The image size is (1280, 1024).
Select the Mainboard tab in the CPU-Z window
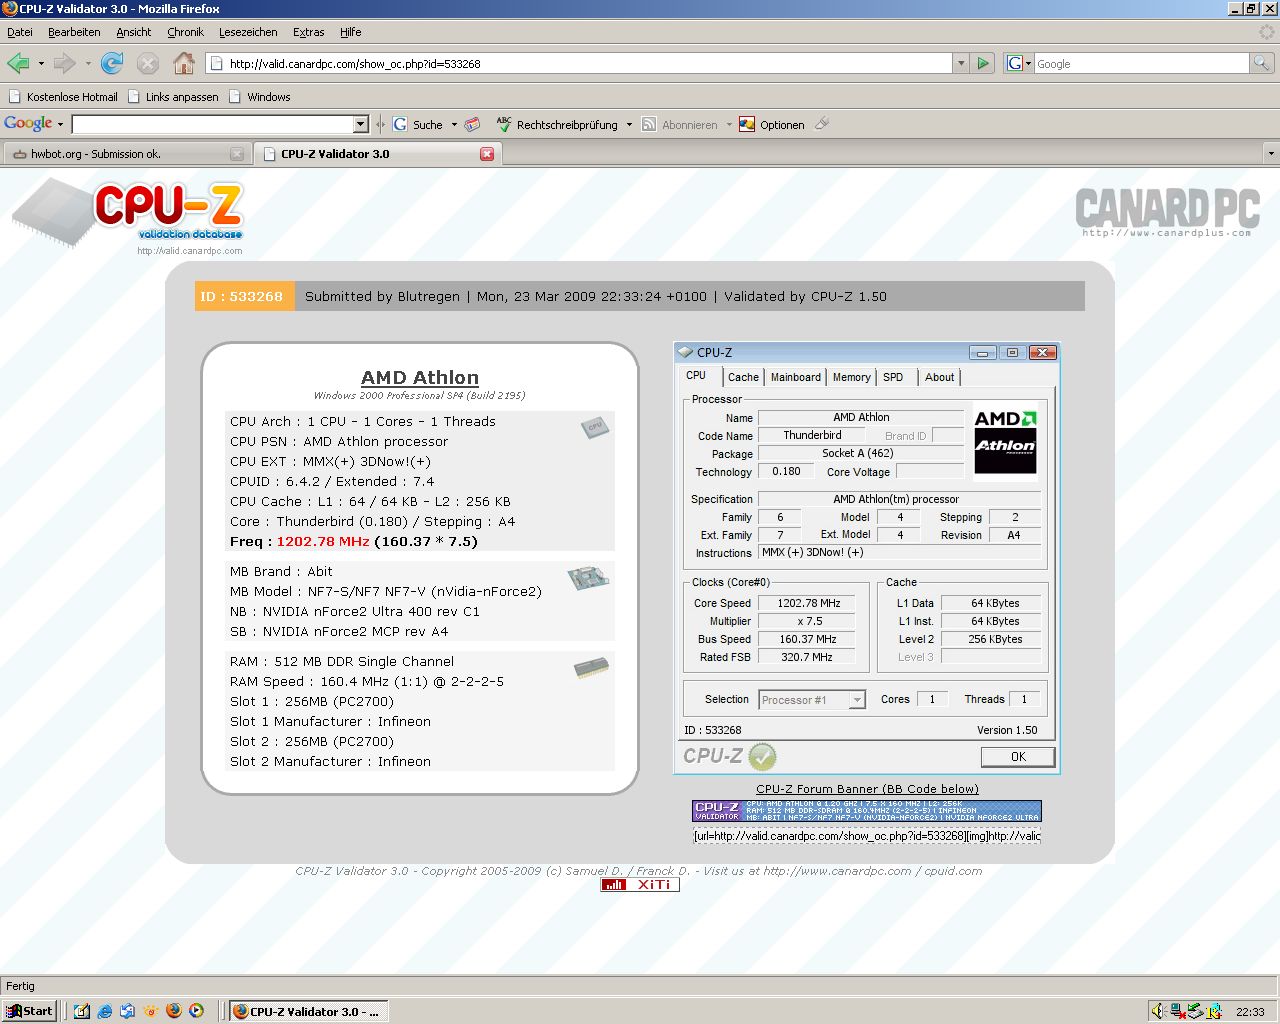pyautogui.click(x=796, y=377)
